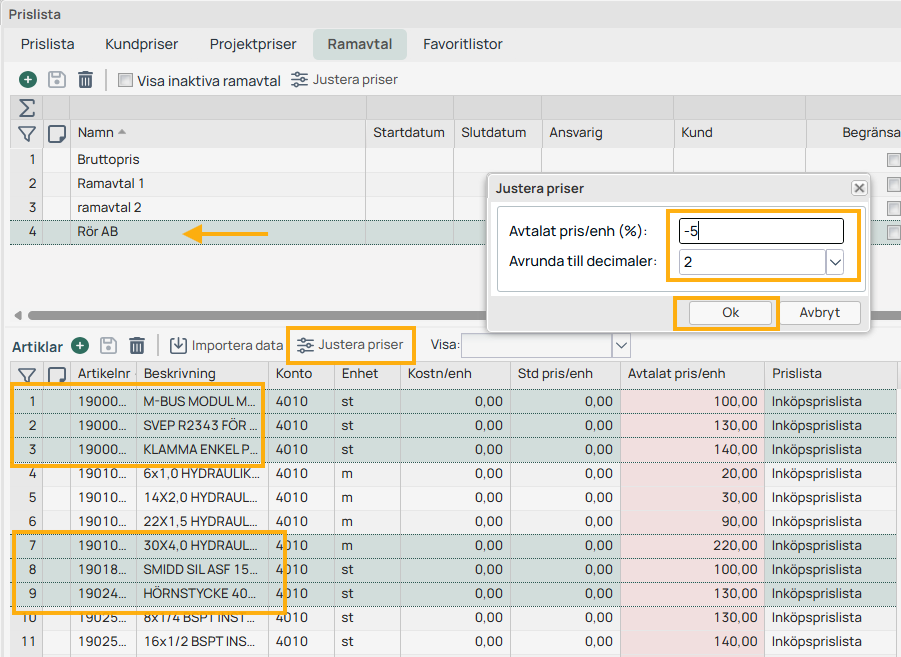Toggle Begränsa checkbox for Bruttopris row
Screen dimensions: 901x657
(x=893, y=160)
